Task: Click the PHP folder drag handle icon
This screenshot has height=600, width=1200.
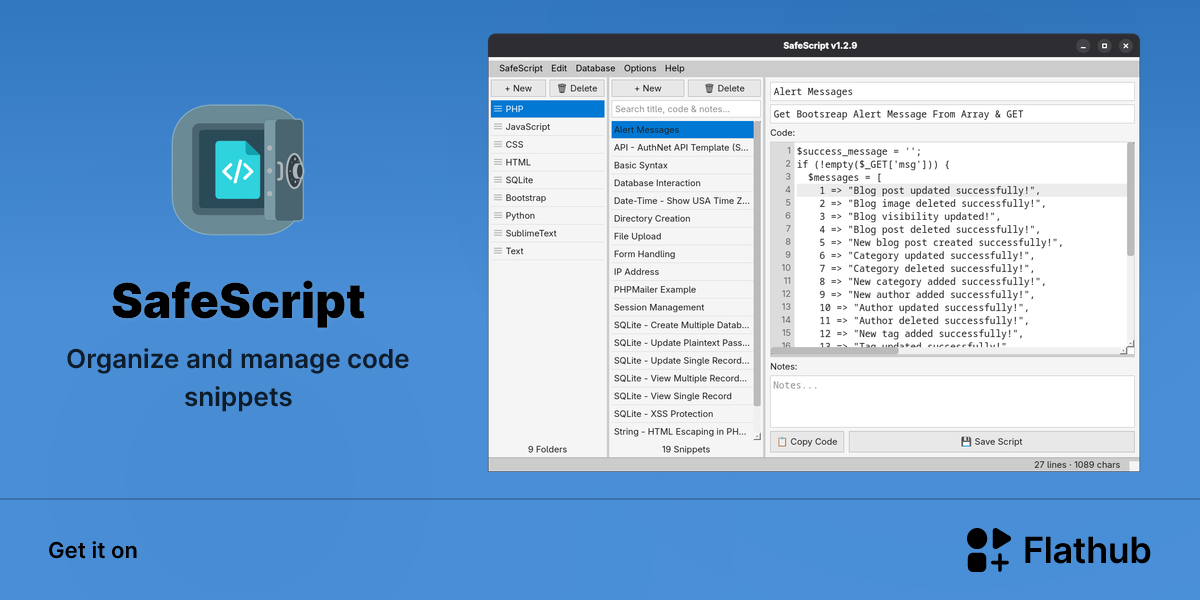Action: 498,109
